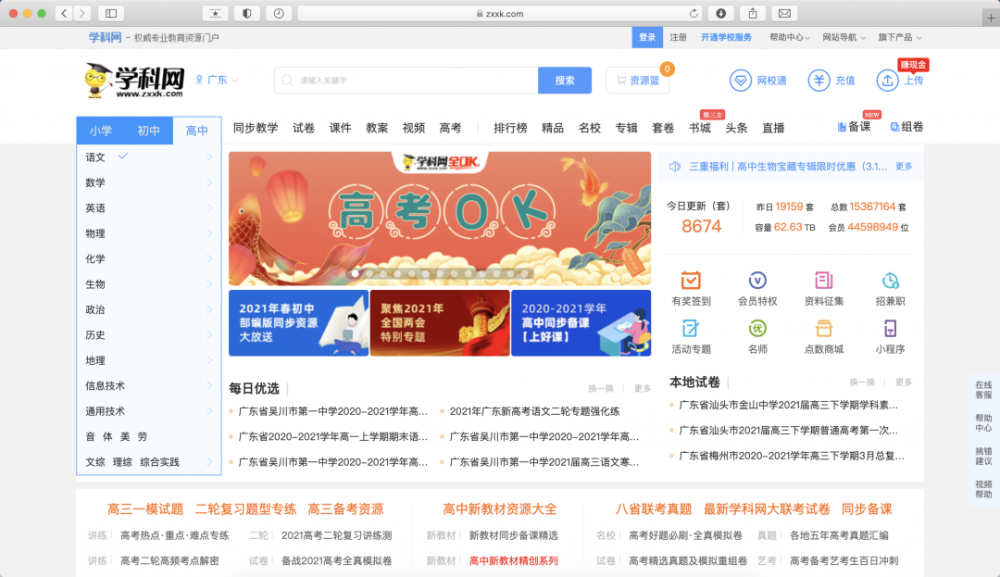This screenshot has height=577, width=1000.
Task: Click the blue 搜索 button
Action: (564, 80)
